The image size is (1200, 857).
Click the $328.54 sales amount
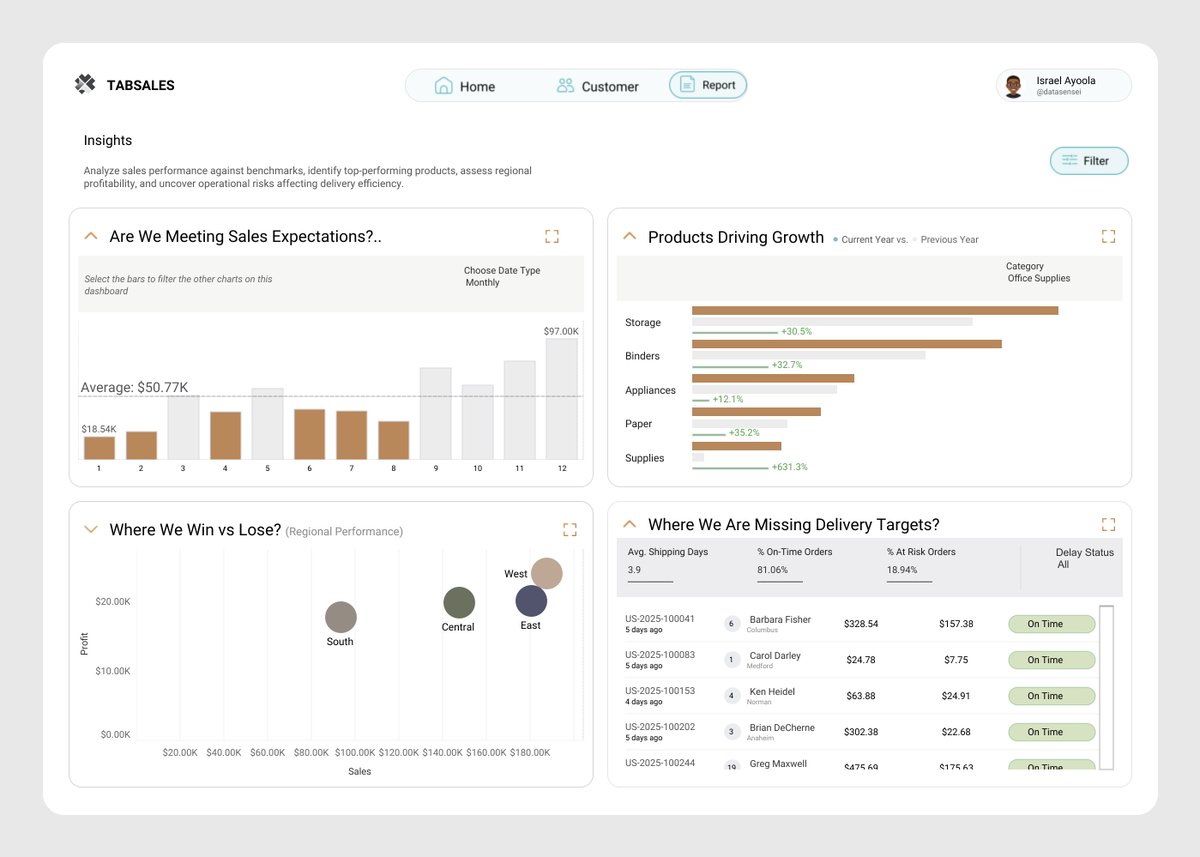coord(861,624)
